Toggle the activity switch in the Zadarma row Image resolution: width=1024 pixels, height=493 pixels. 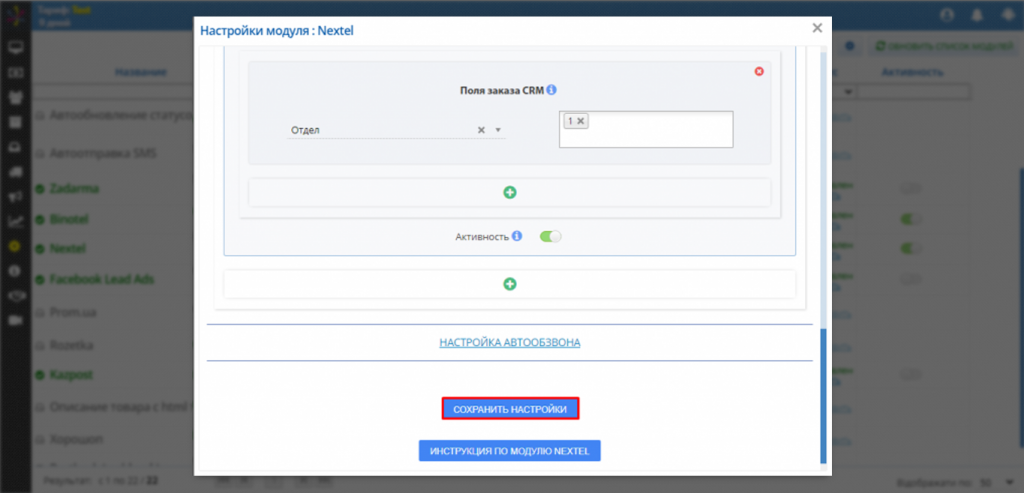pyautogui.click(x=911, y=189)
